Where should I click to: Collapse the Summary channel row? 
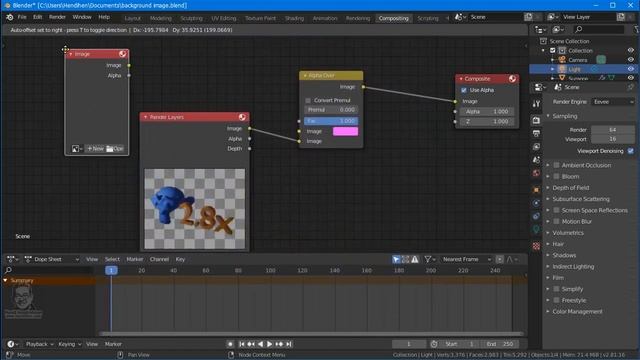[5, 280]
